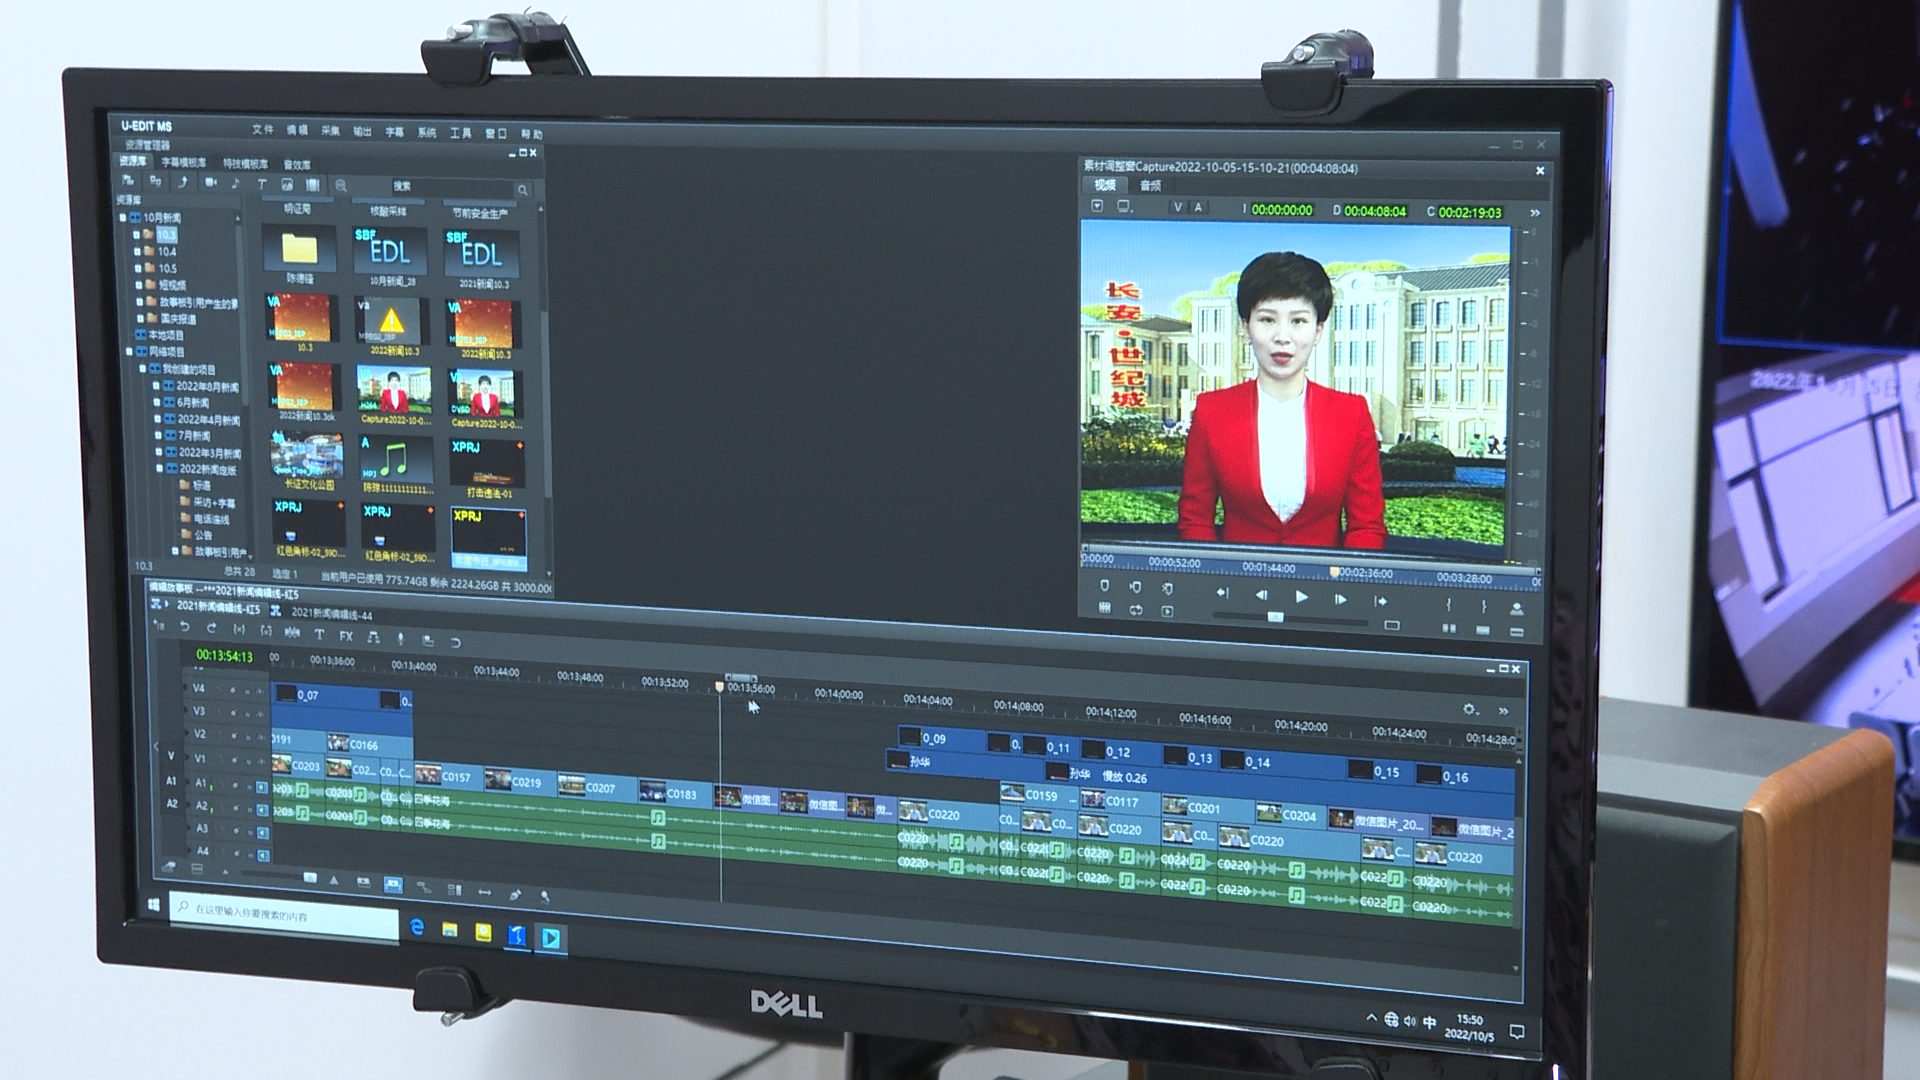Switch to 2021新闻编辑线-44 timeline tab
Screen dimensions: 1920x1080
click(x=331, y=613)
